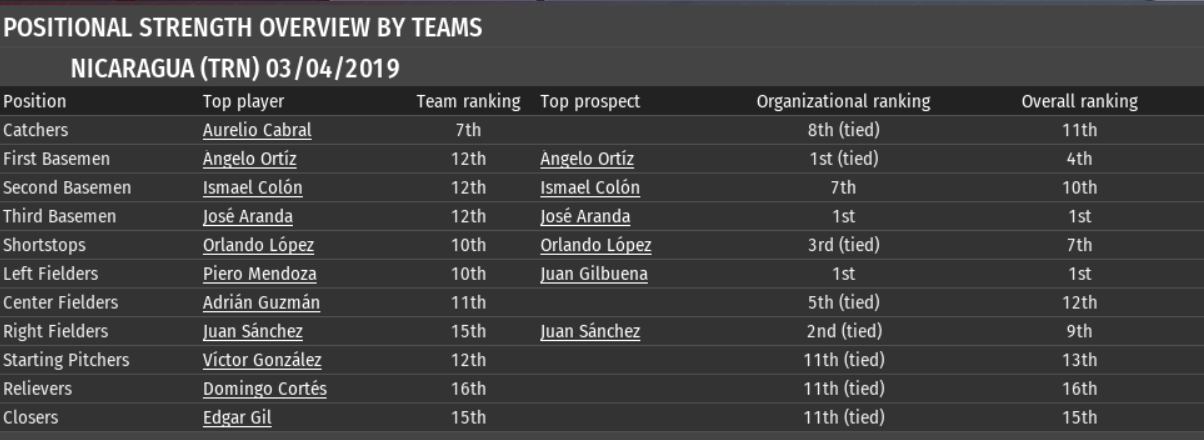
Task: Open Aurelio Cabral's player page
Action: pyautogui.click(x=257, y=130)
